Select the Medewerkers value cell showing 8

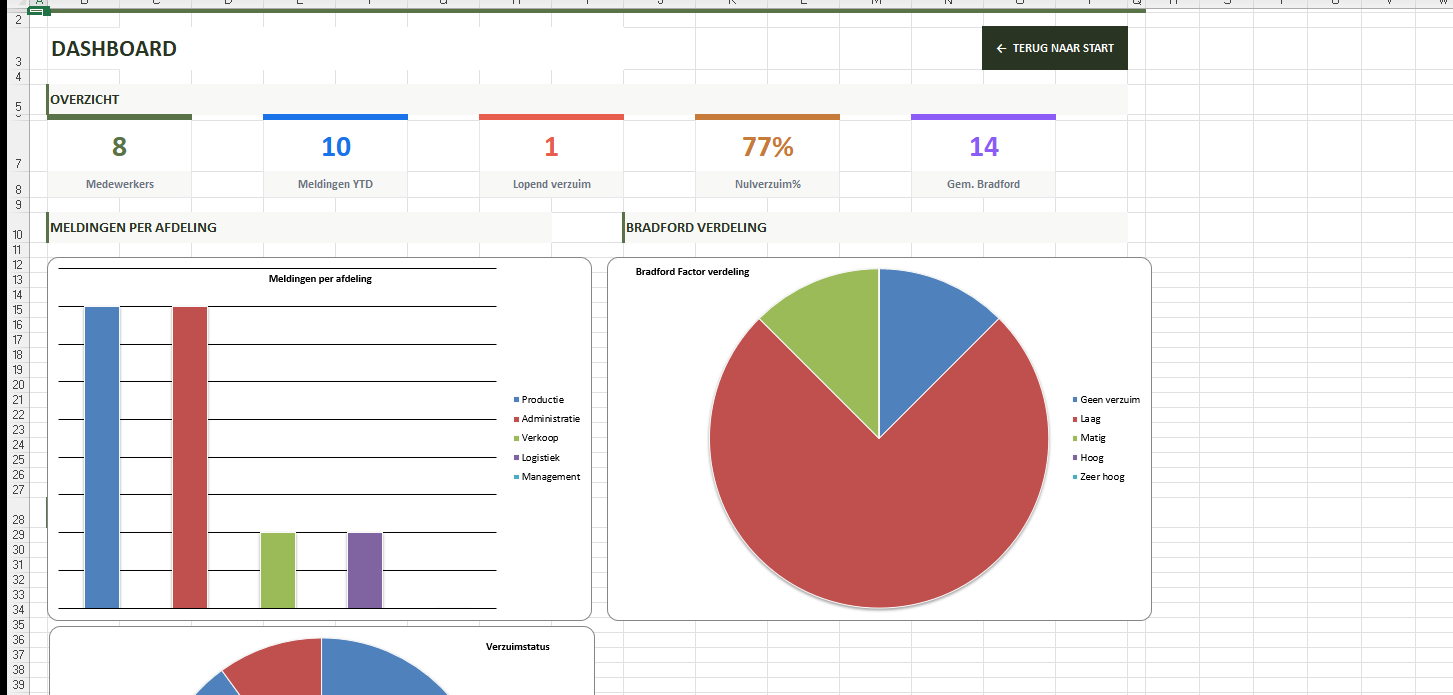point(119,147)
